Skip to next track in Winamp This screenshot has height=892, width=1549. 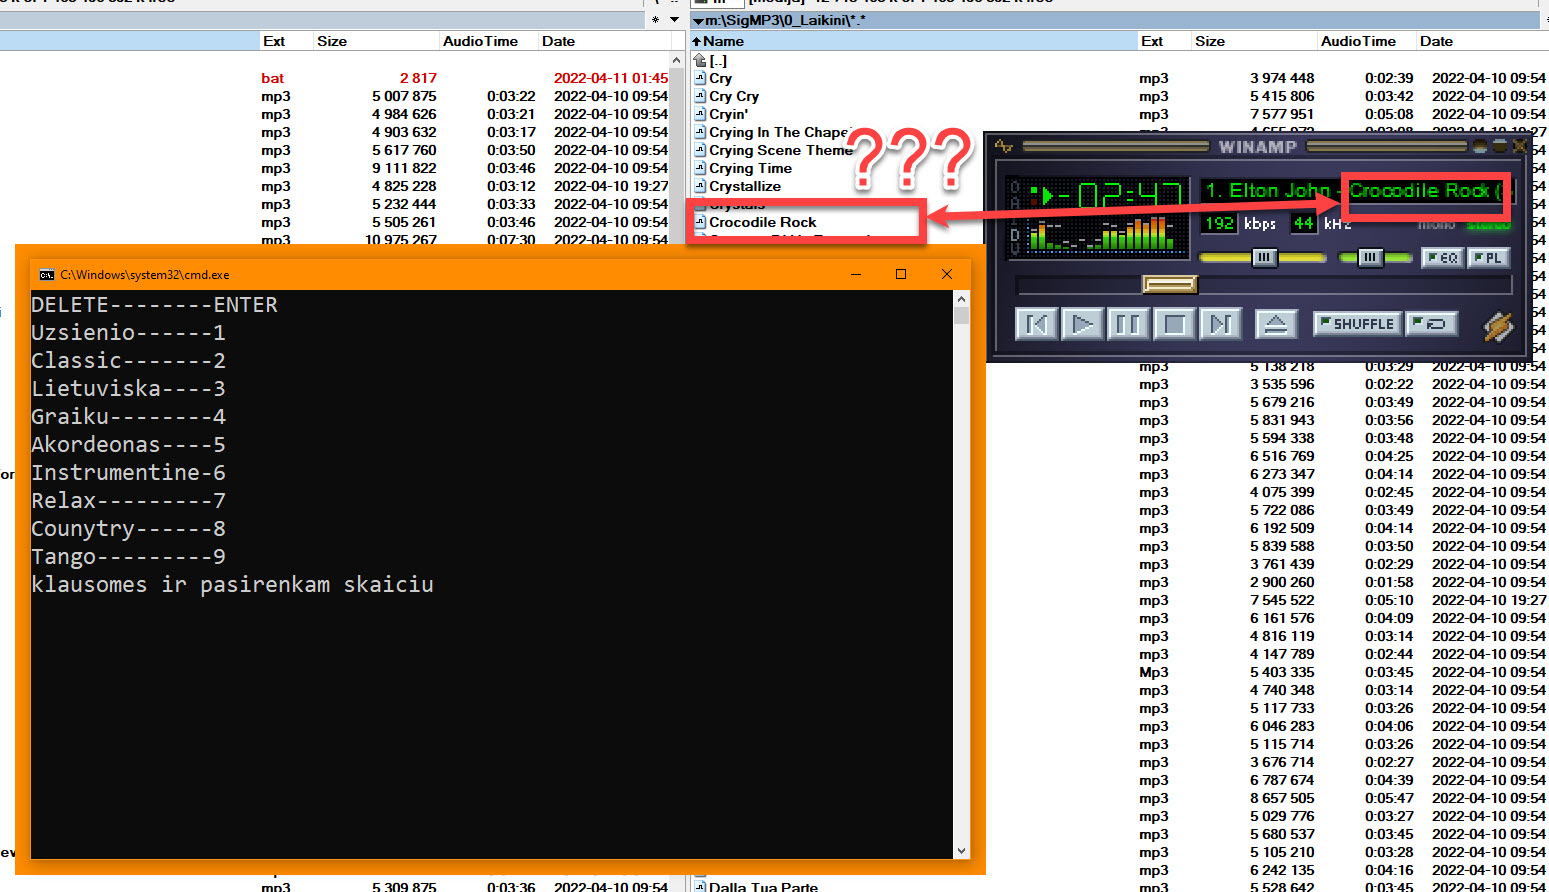[x=1220, y=324]
